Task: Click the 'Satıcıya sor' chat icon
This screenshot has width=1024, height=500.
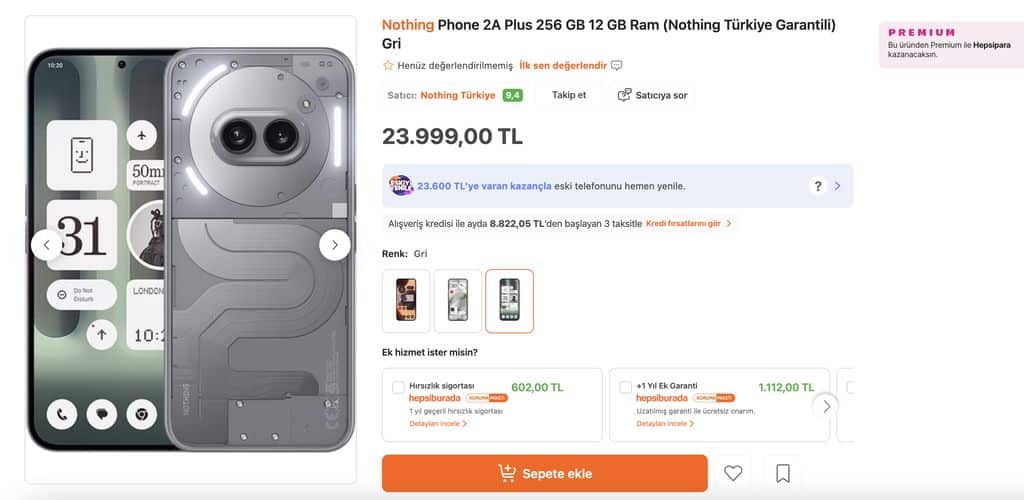Action: tap(625, 95)
